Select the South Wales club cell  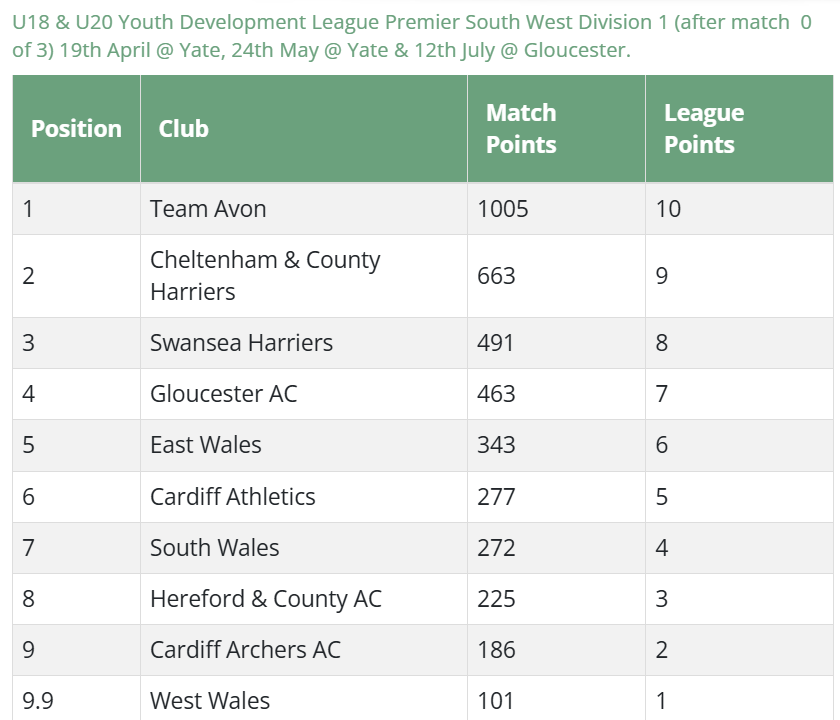[214, 548]
